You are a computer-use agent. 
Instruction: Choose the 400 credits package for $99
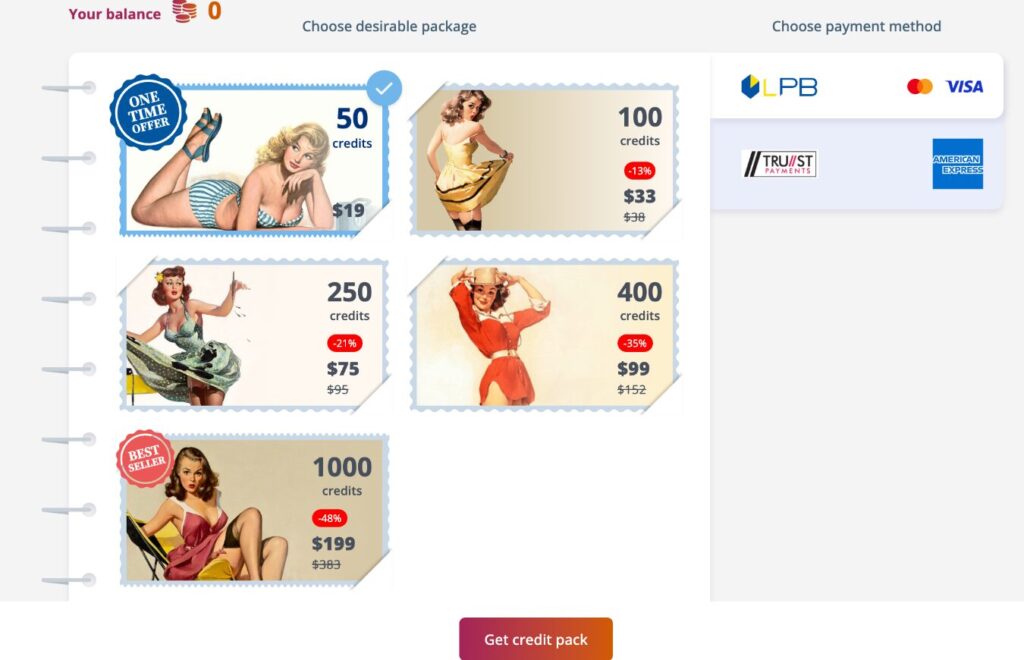tap(545, 335)
